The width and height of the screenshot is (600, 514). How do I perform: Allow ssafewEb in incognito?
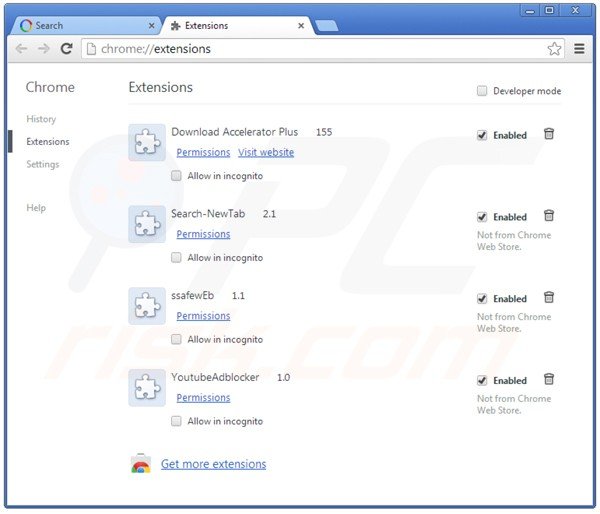coord(176,339)
